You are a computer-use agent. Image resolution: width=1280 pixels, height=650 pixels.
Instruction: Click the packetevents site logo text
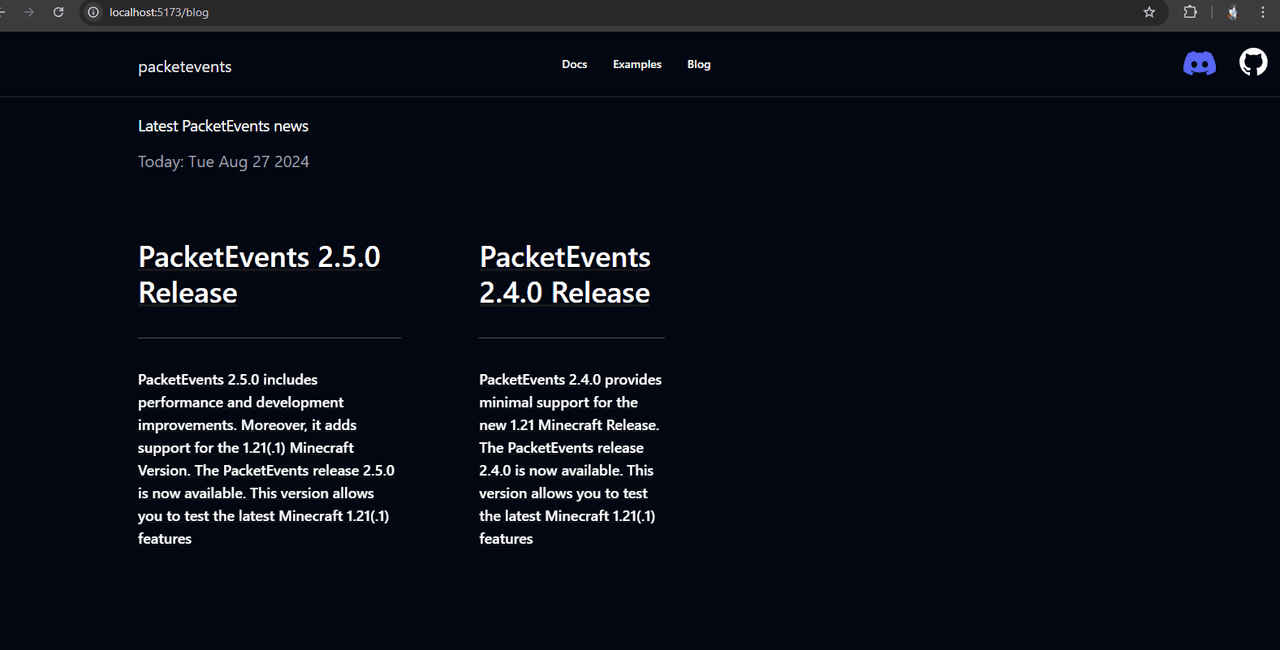click(185, 67)
